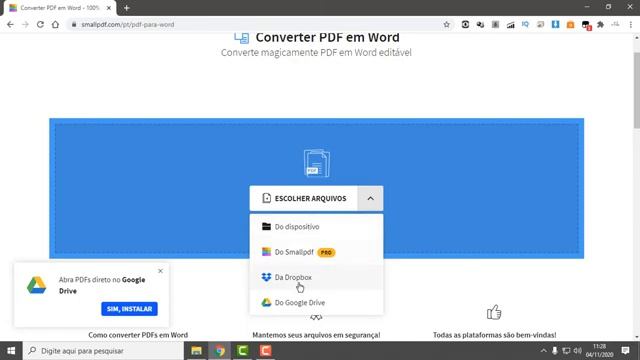Click the Google Drive icon in menu

click(266, 302)
